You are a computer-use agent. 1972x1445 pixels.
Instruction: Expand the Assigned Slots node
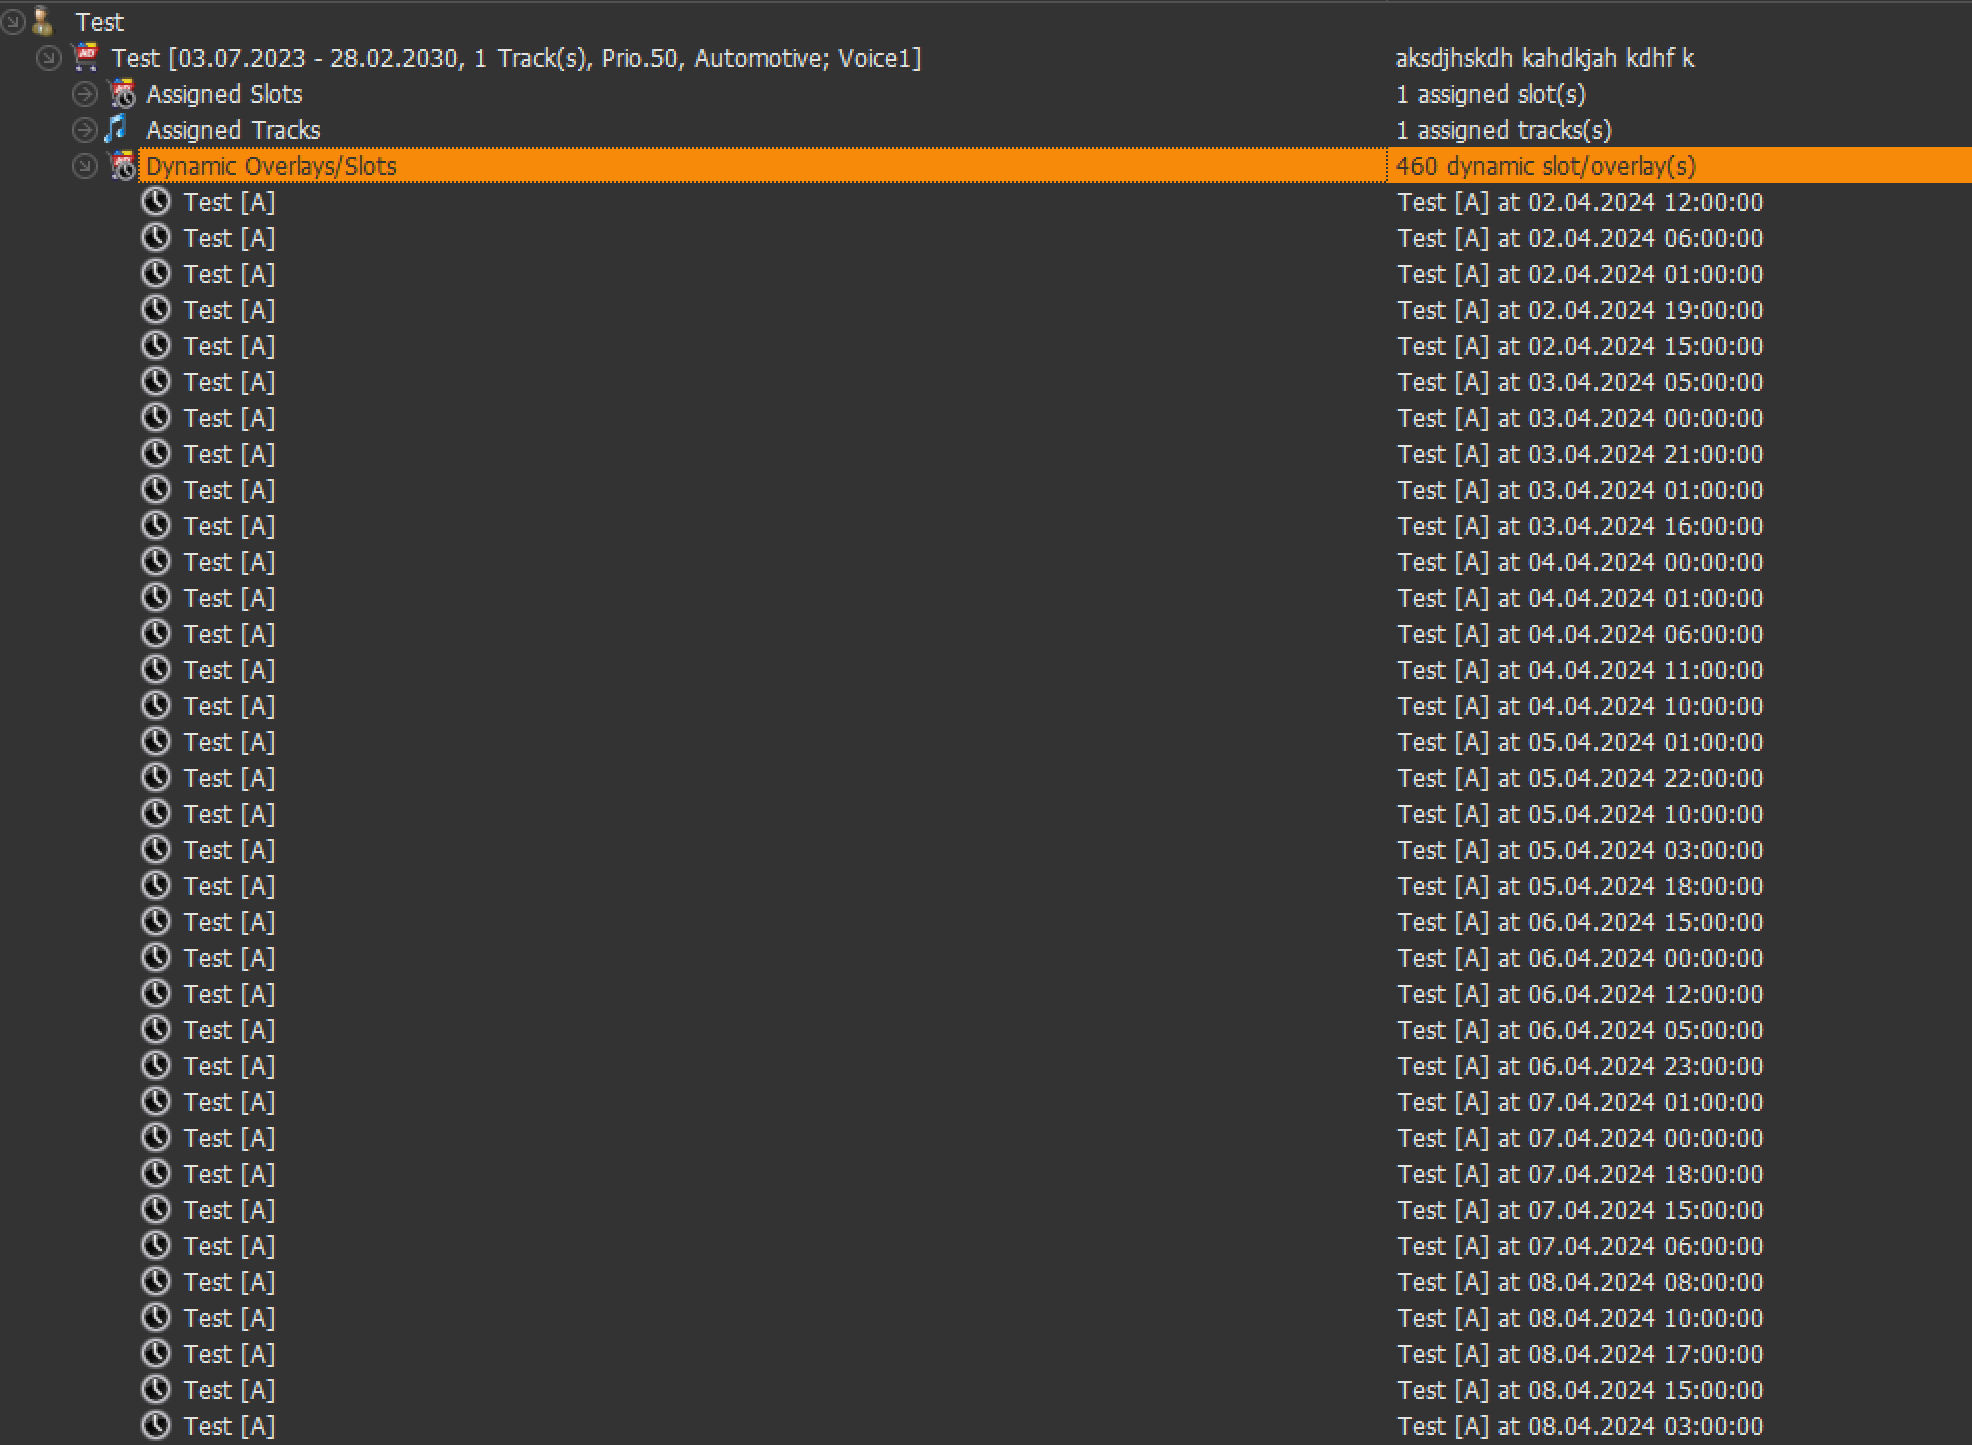85,94
